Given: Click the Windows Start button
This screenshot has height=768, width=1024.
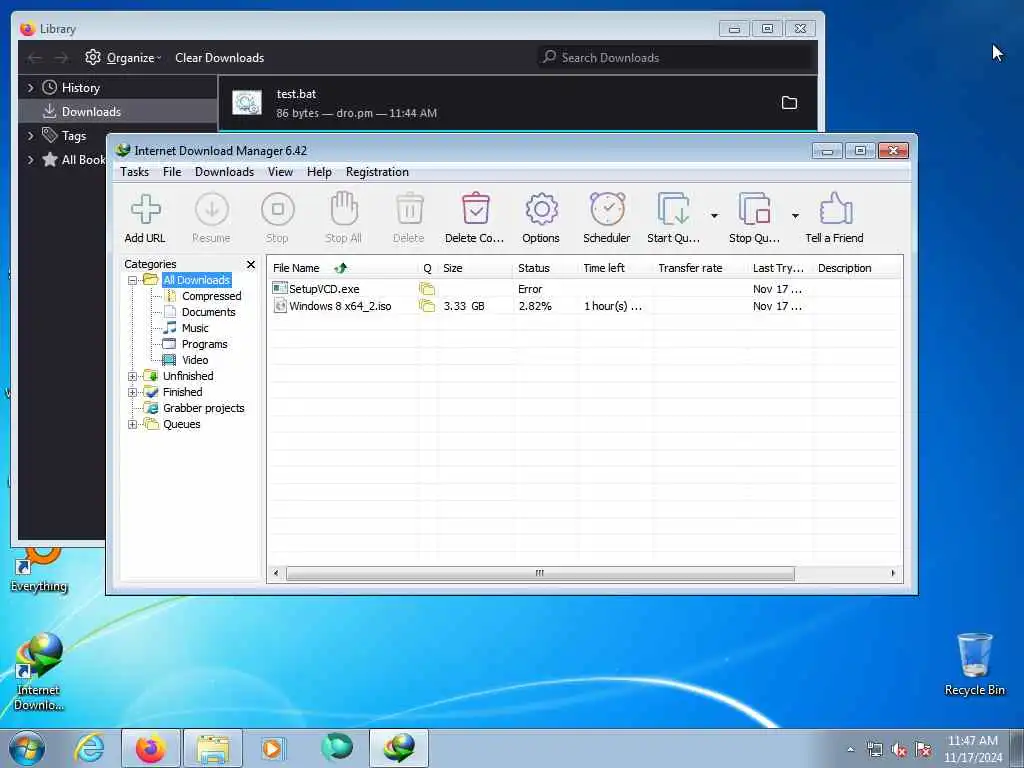Looking at the screenshot, I should click(27, 748).
